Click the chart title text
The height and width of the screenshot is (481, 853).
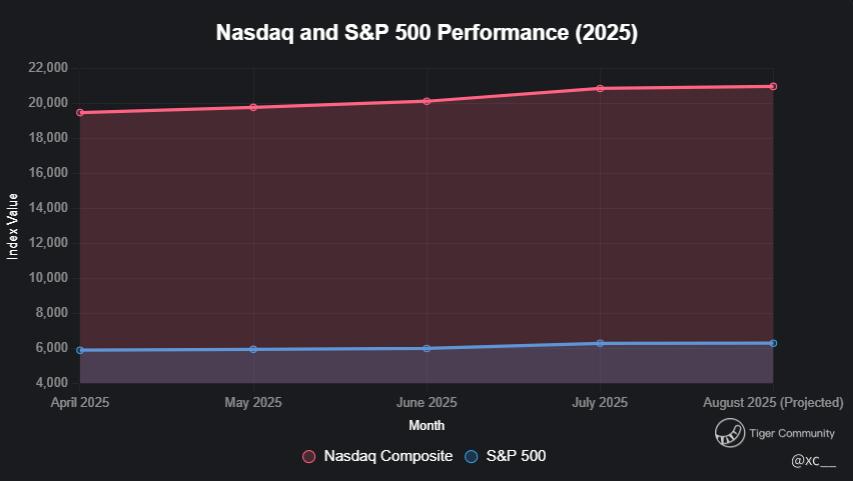(x=427, y=33)
